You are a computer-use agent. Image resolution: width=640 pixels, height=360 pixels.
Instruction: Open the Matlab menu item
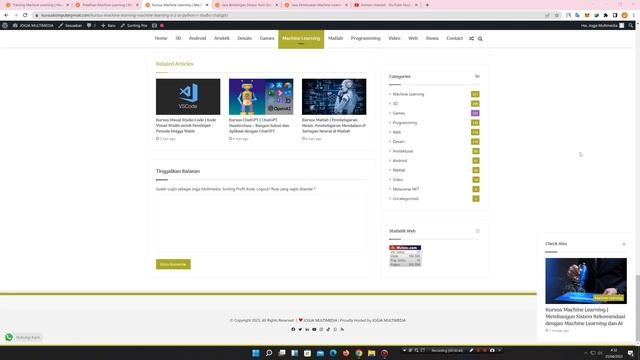coord(335,38)
